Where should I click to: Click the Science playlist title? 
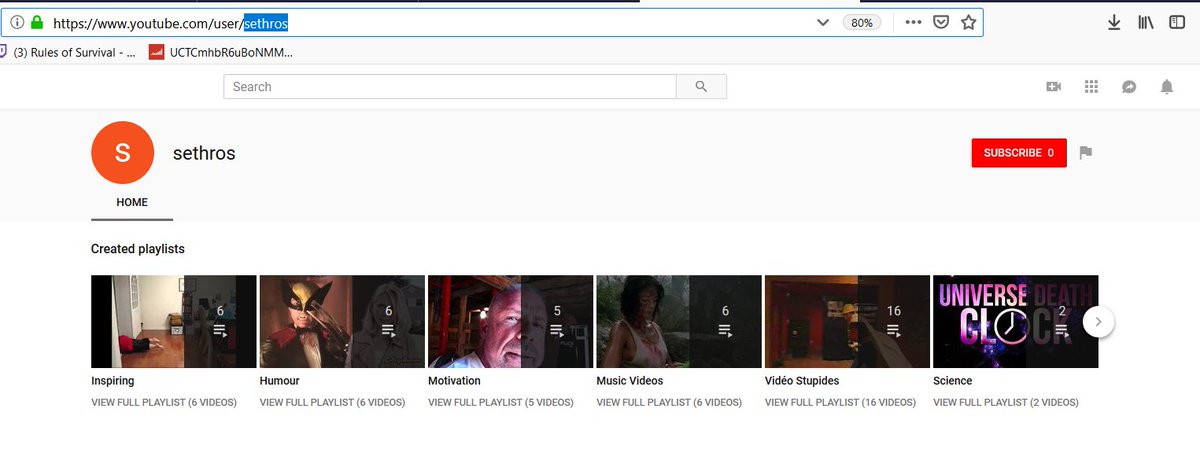pos(952,381)
